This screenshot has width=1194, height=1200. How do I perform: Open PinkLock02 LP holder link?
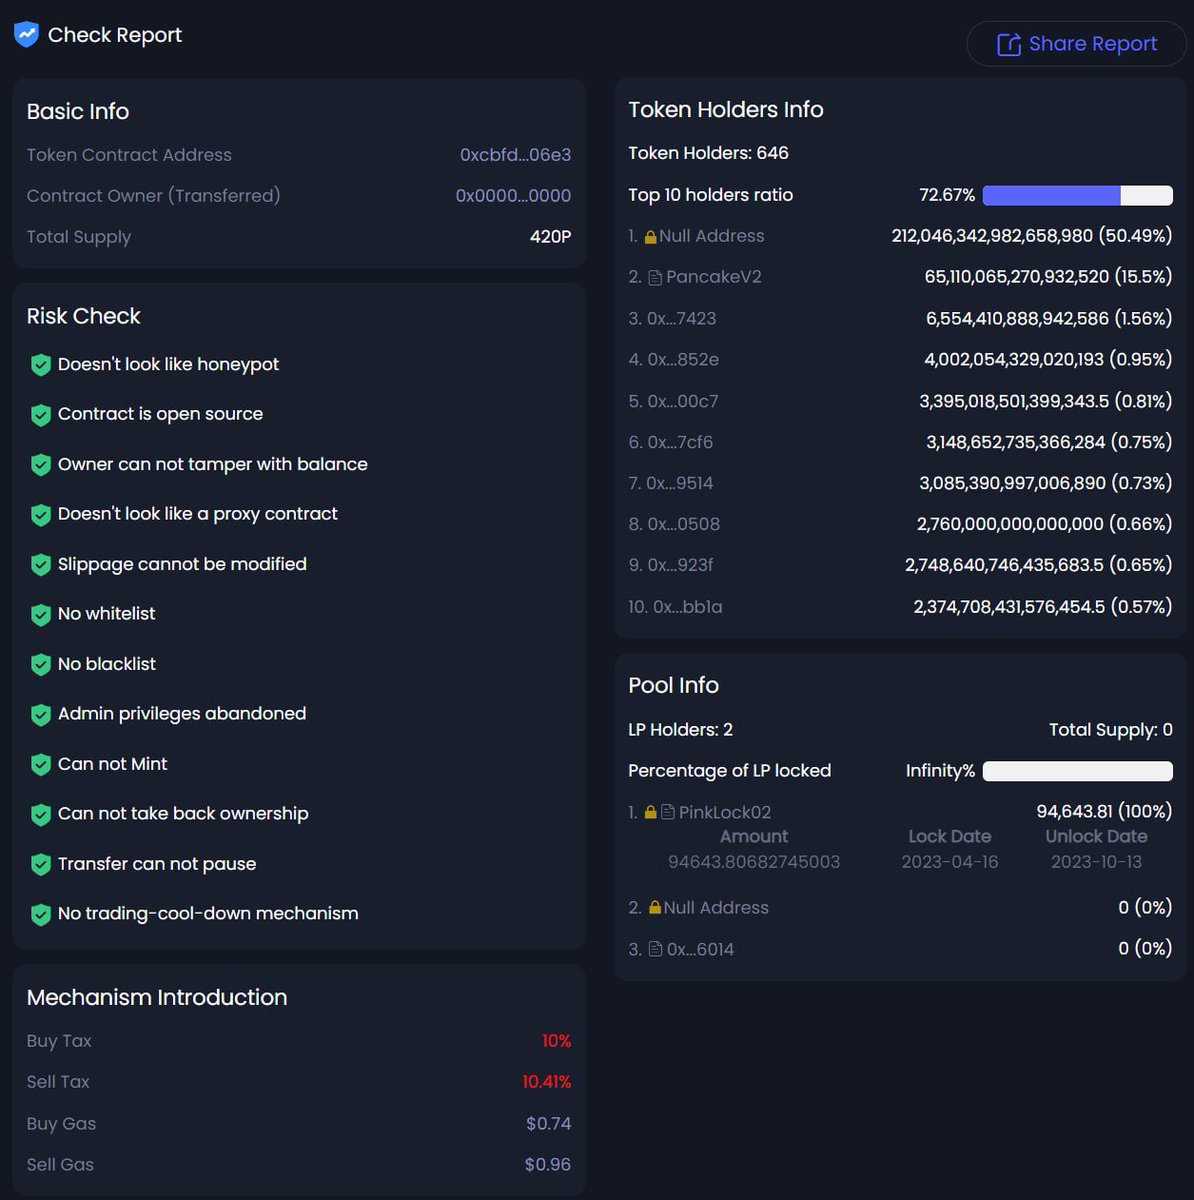click(x=725, y=812)
